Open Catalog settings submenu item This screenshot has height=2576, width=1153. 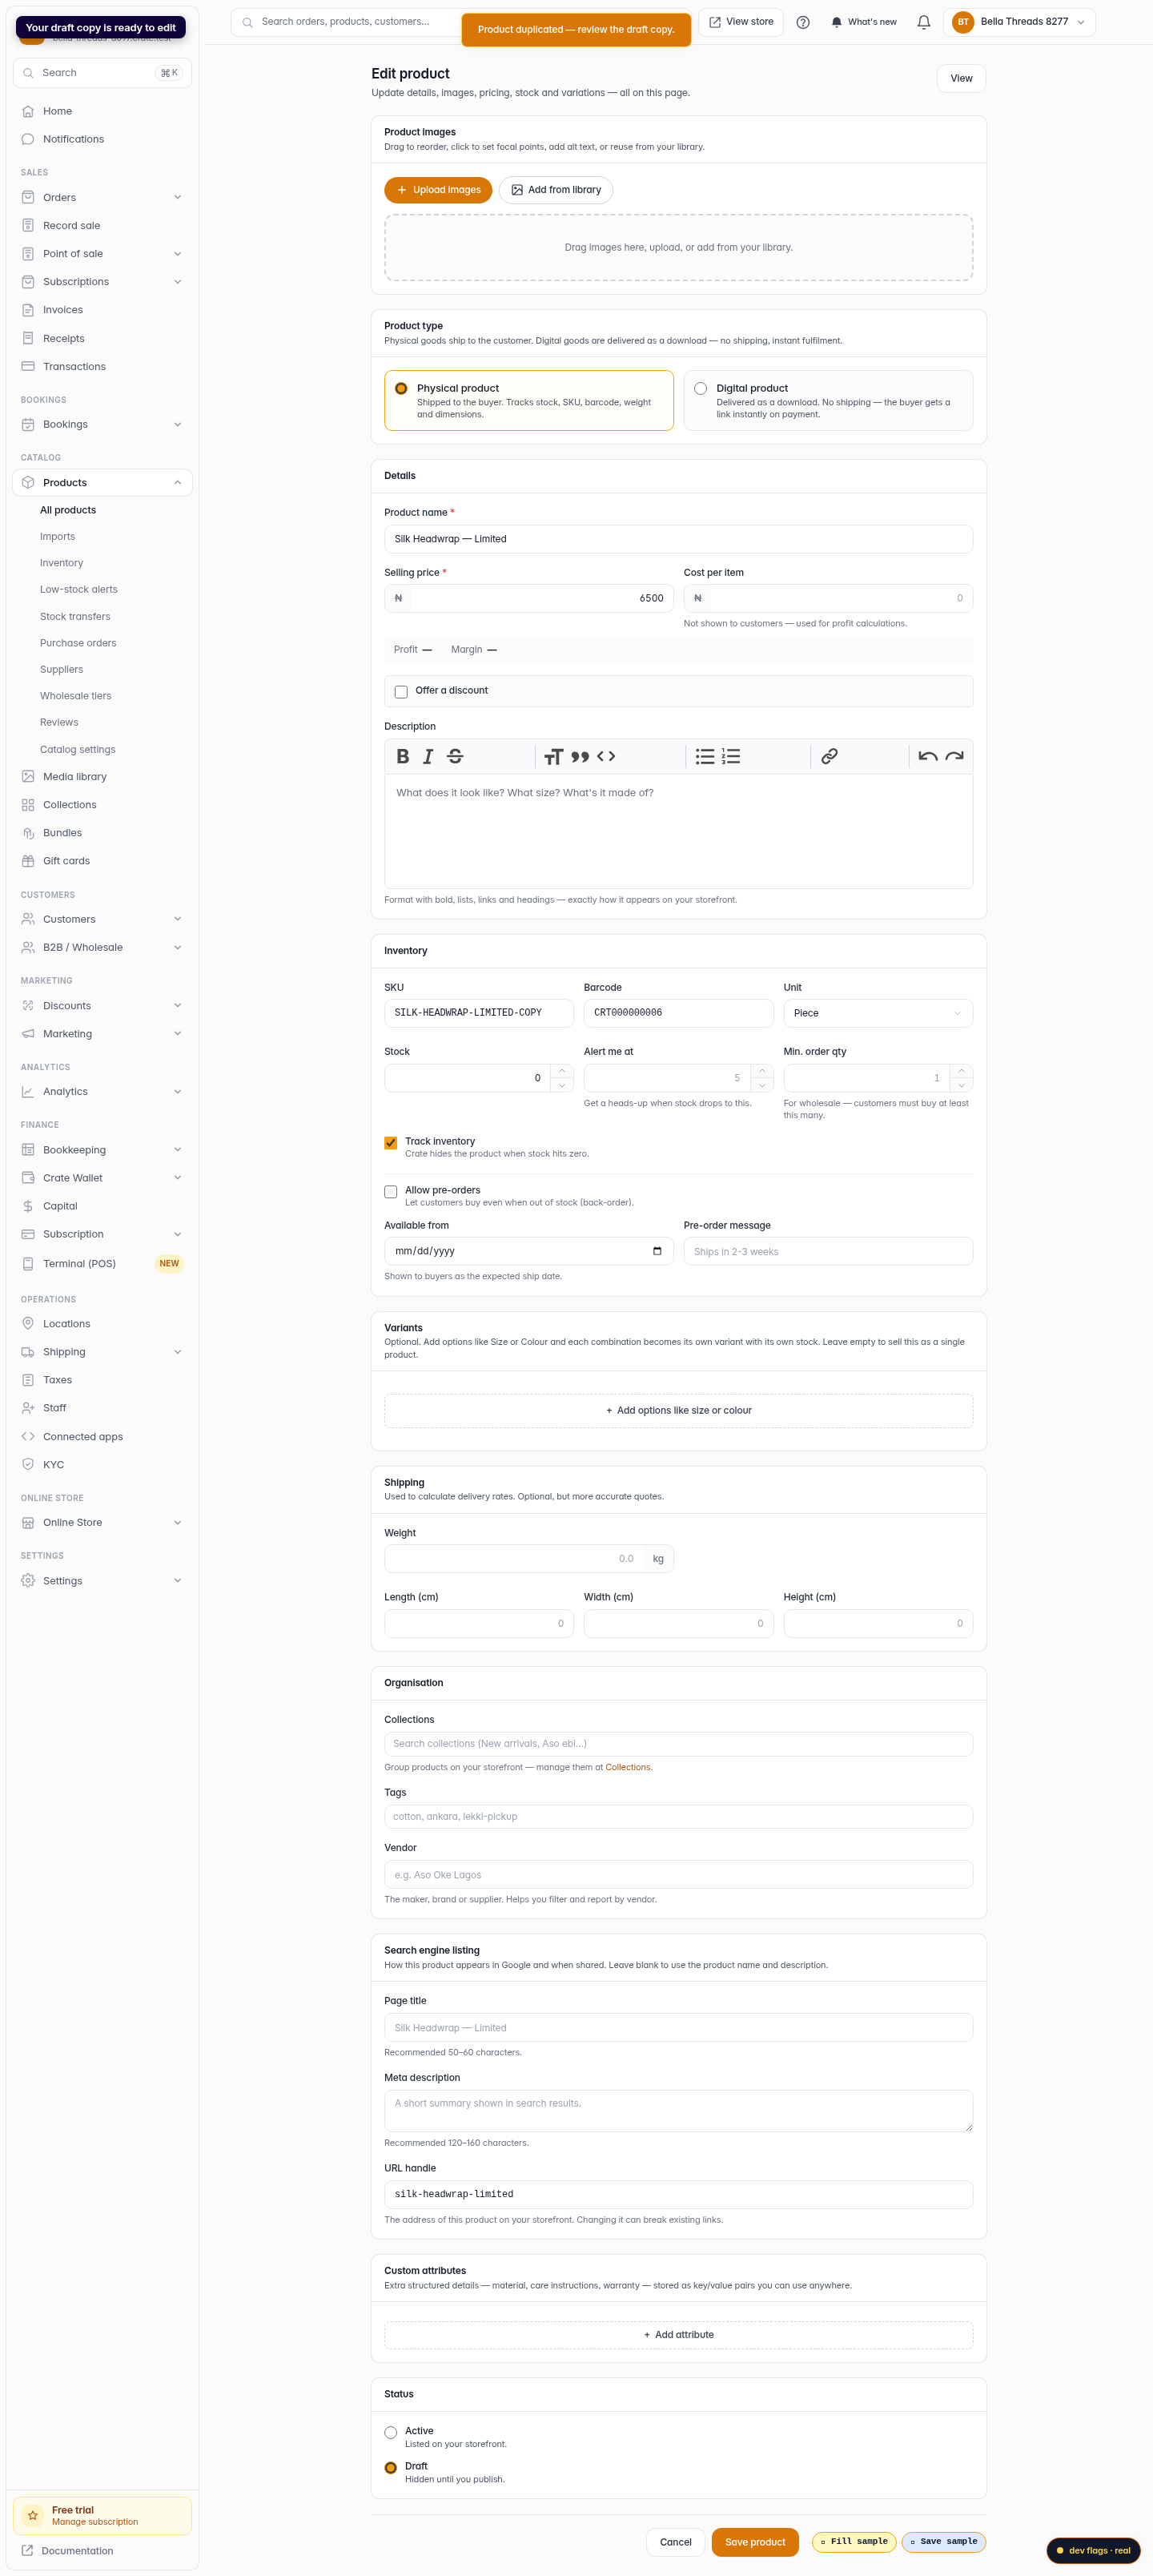[78, 749]
